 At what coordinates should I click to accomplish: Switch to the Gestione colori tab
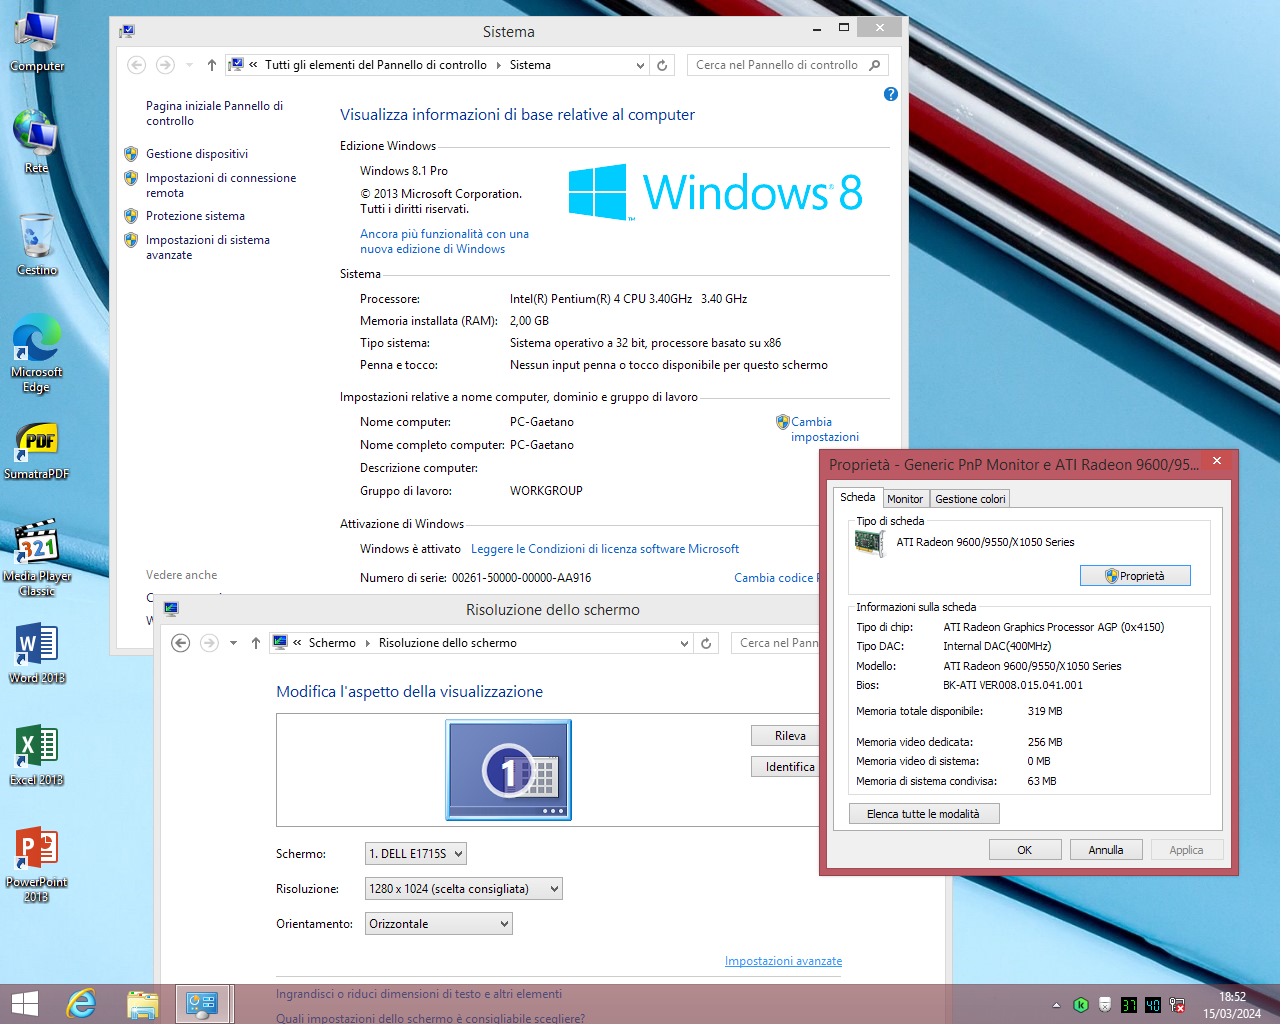(970, 499)
